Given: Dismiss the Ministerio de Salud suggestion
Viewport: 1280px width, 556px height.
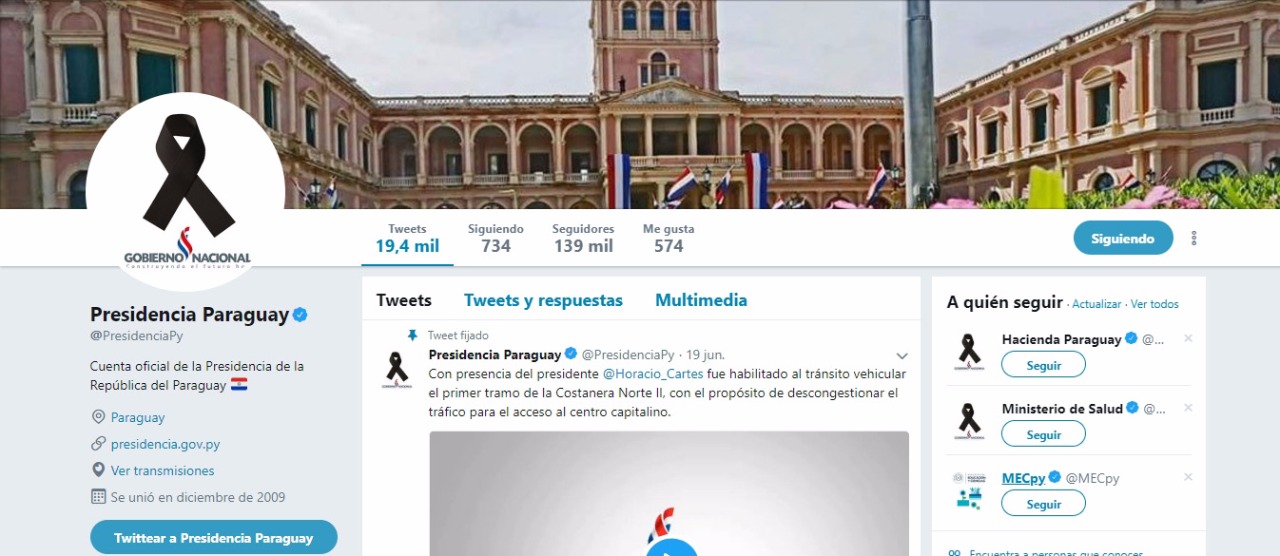Looking at the screenshot, I should [1188, 408].
